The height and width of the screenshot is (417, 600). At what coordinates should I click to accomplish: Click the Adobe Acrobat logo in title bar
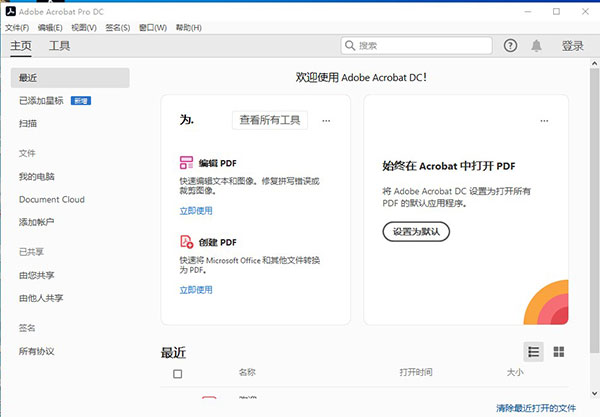point(11,11)
